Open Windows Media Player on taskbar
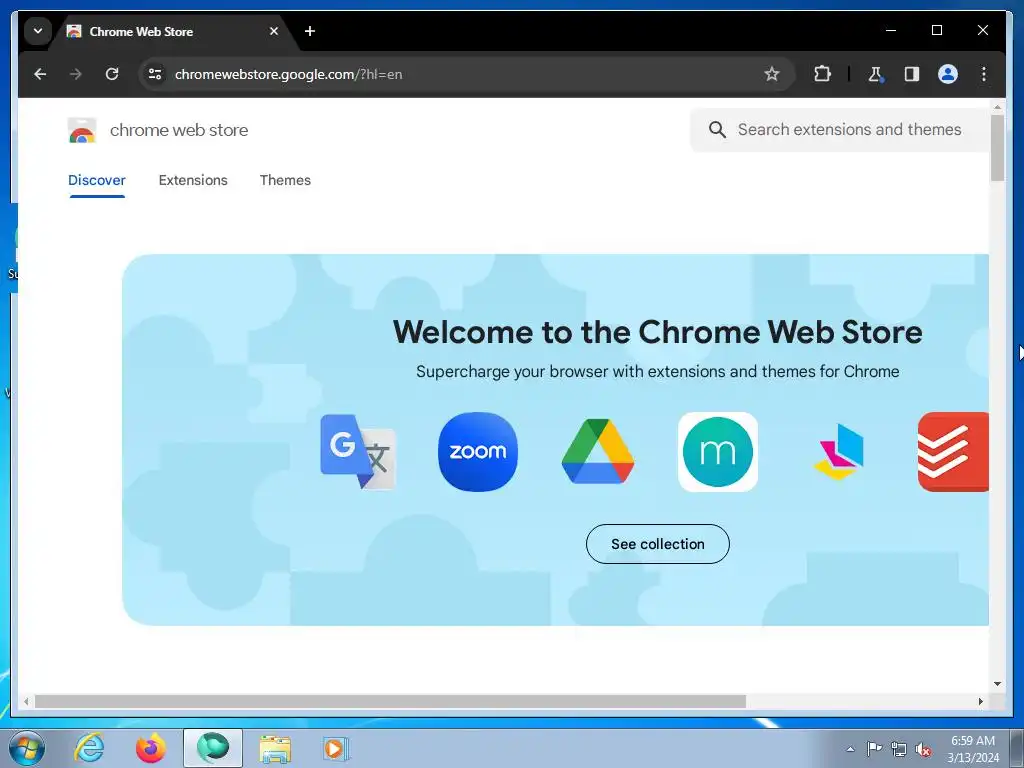The width and height of the screenshot is (1024, 768). tap(337, 748)
